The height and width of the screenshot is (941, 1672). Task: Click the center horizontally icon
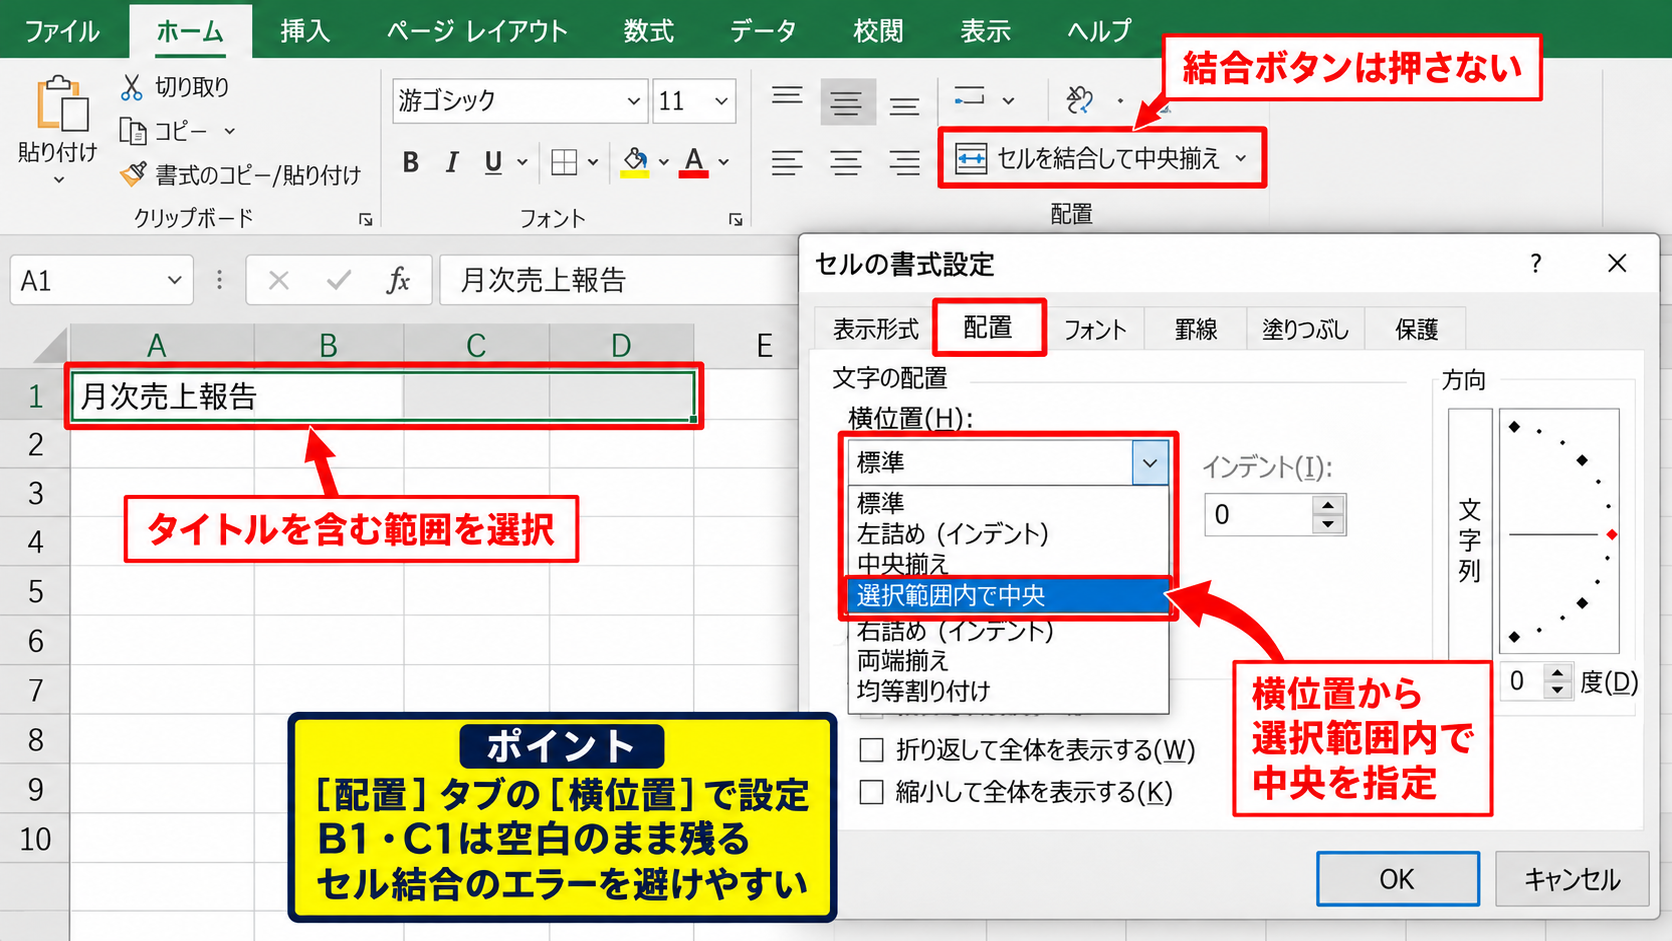tap(846, 162)
